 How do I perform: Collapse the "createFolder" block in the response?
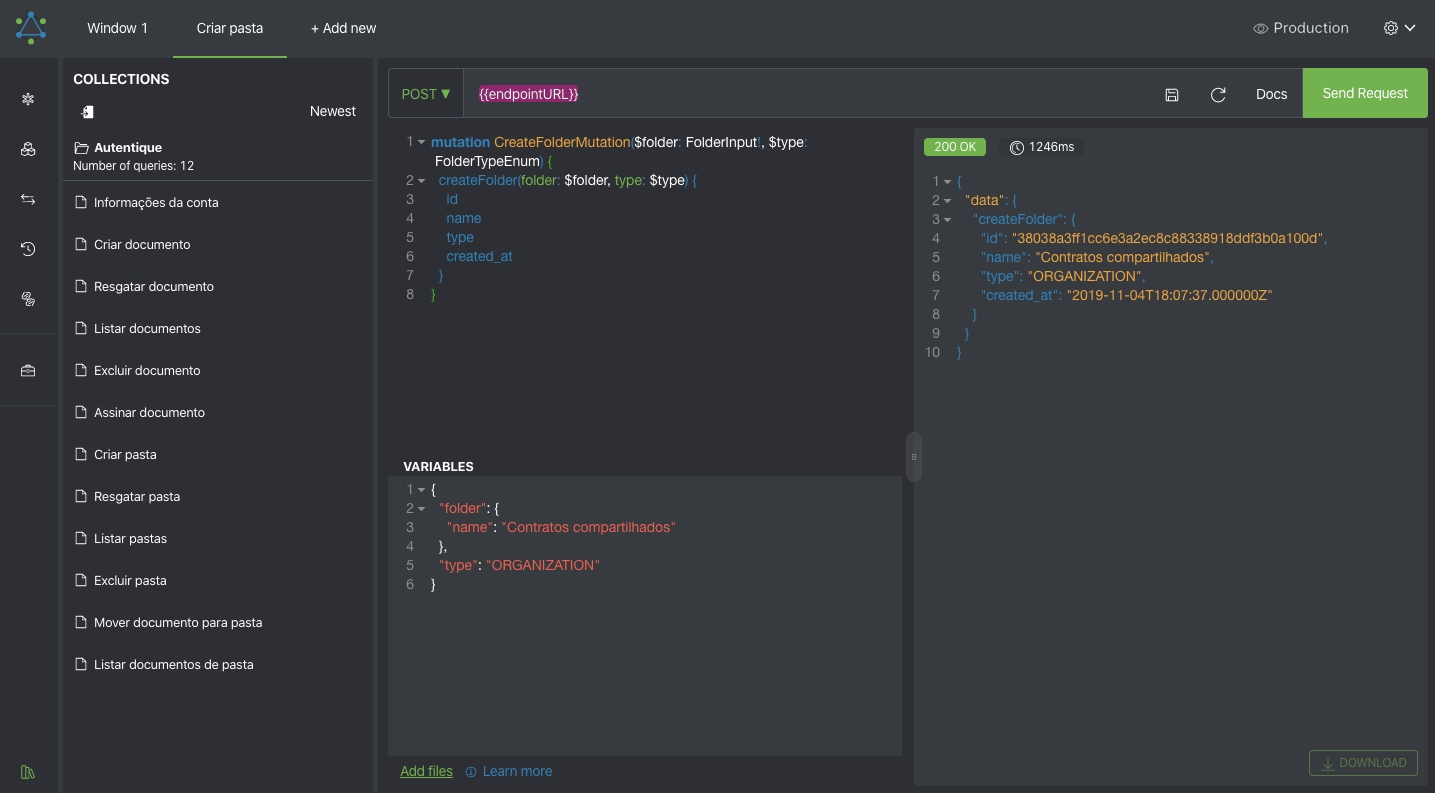[x=947, y=219]
